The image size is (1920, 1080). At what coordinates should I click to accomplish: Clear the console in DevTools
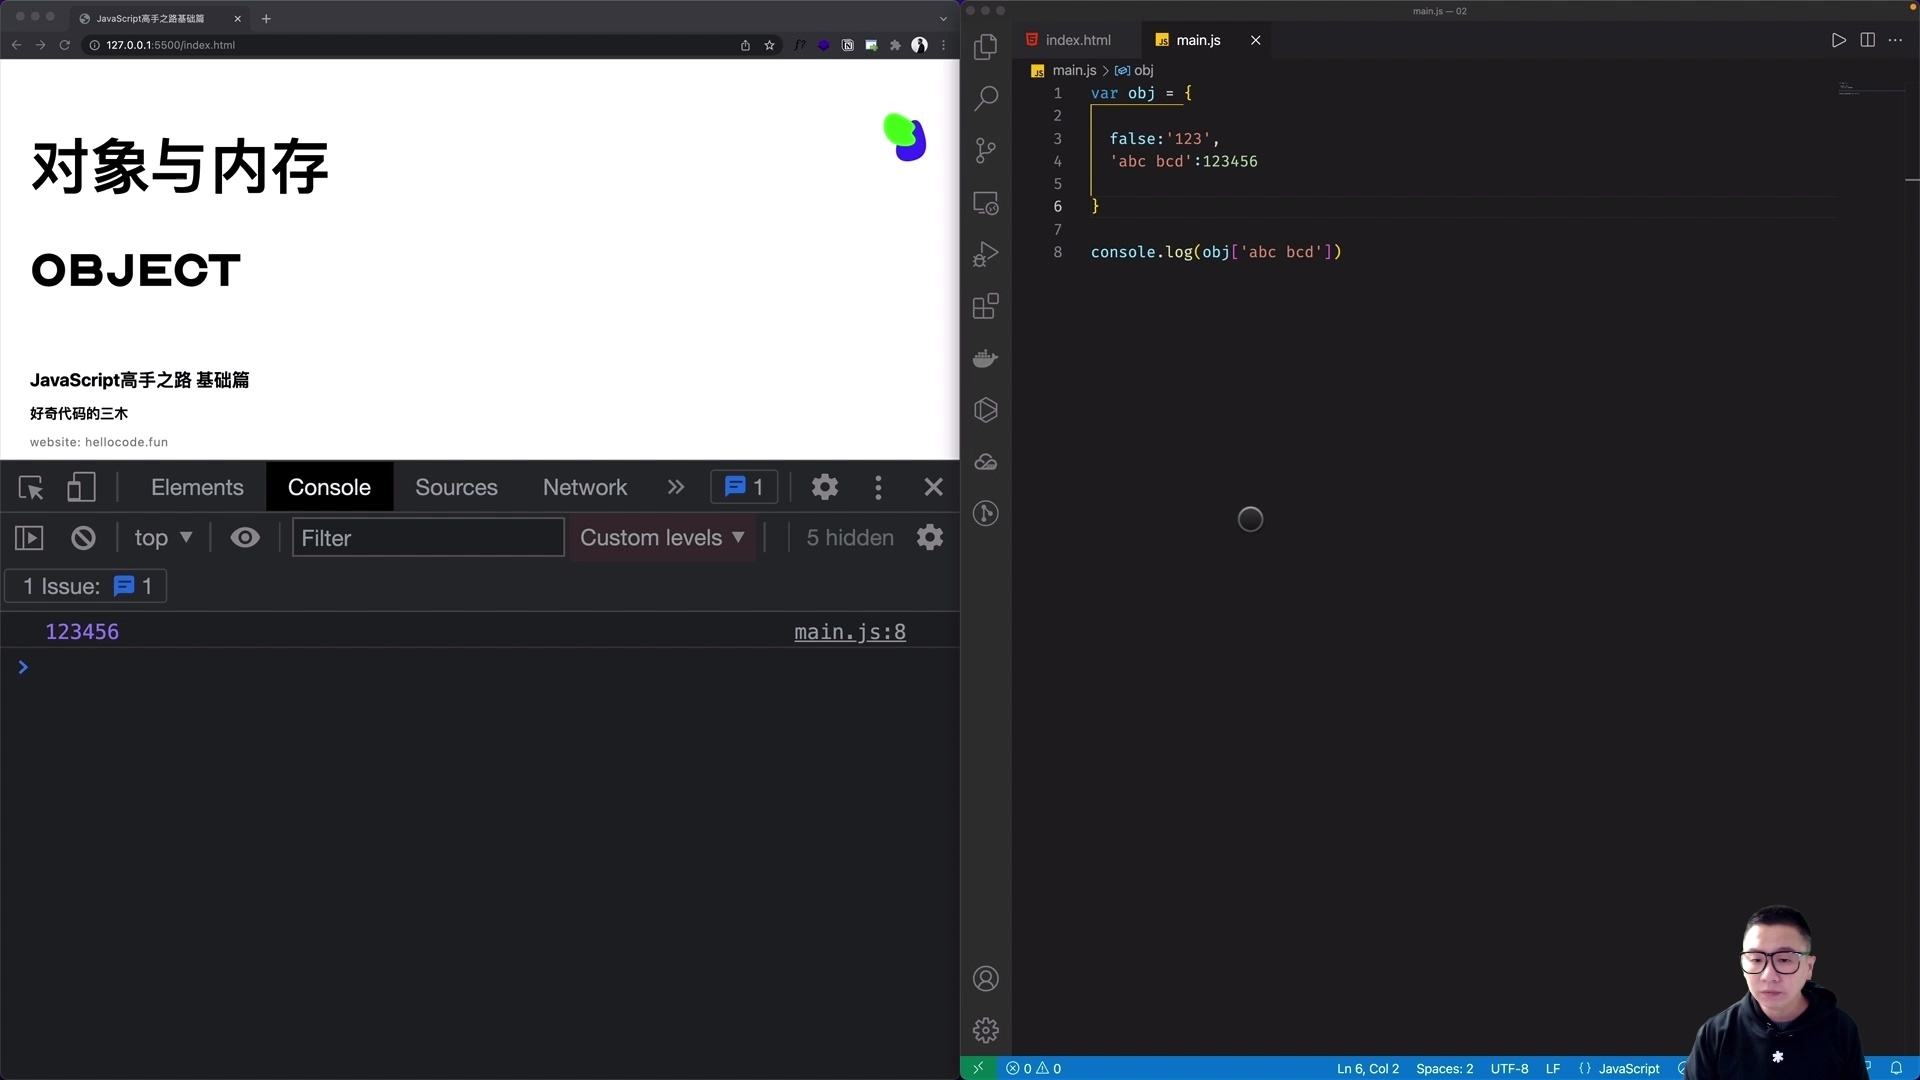[83, 537]
